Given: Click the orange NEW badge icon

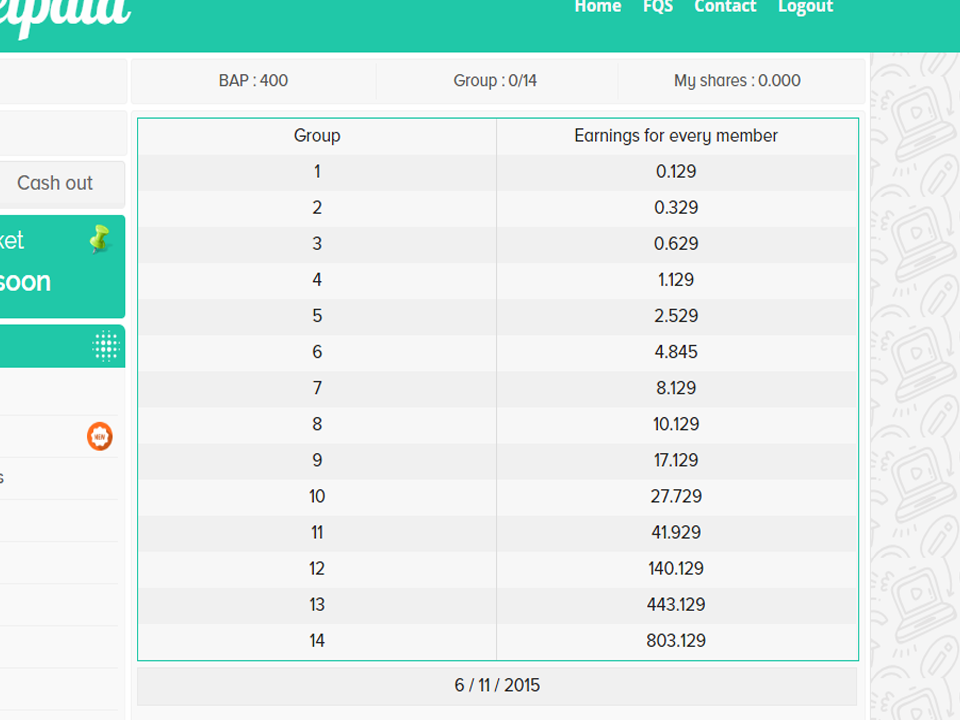Looking at the screenshot, I should pos(99,437).
